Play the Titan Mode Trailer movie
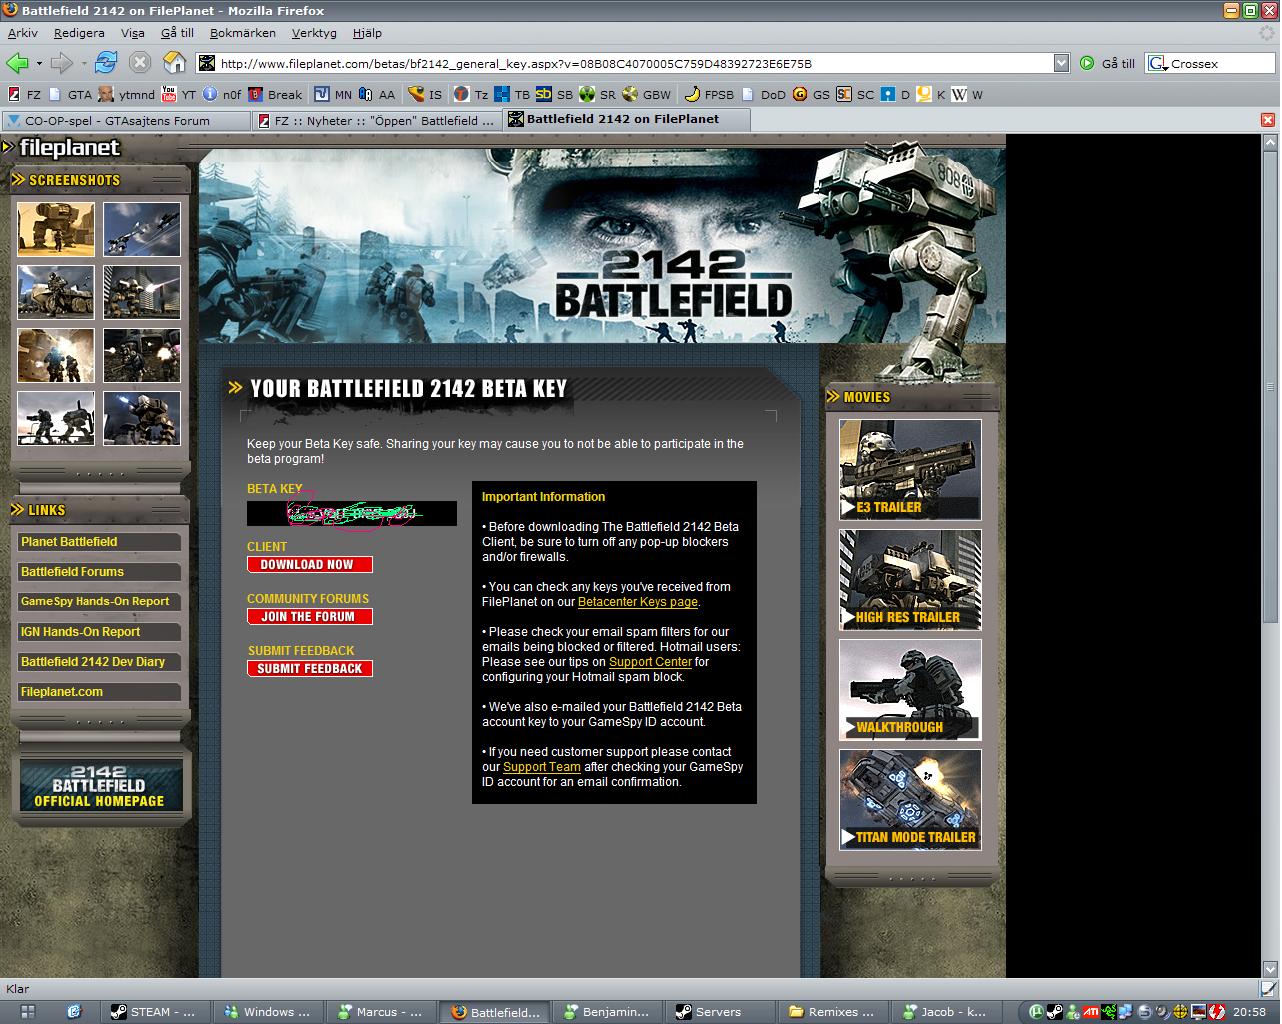This screenshot has width=1282, height=1024. tap(910, 799)
